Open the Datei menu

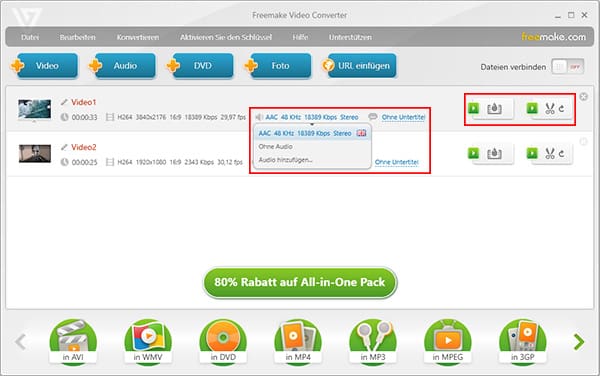[30, 37]
